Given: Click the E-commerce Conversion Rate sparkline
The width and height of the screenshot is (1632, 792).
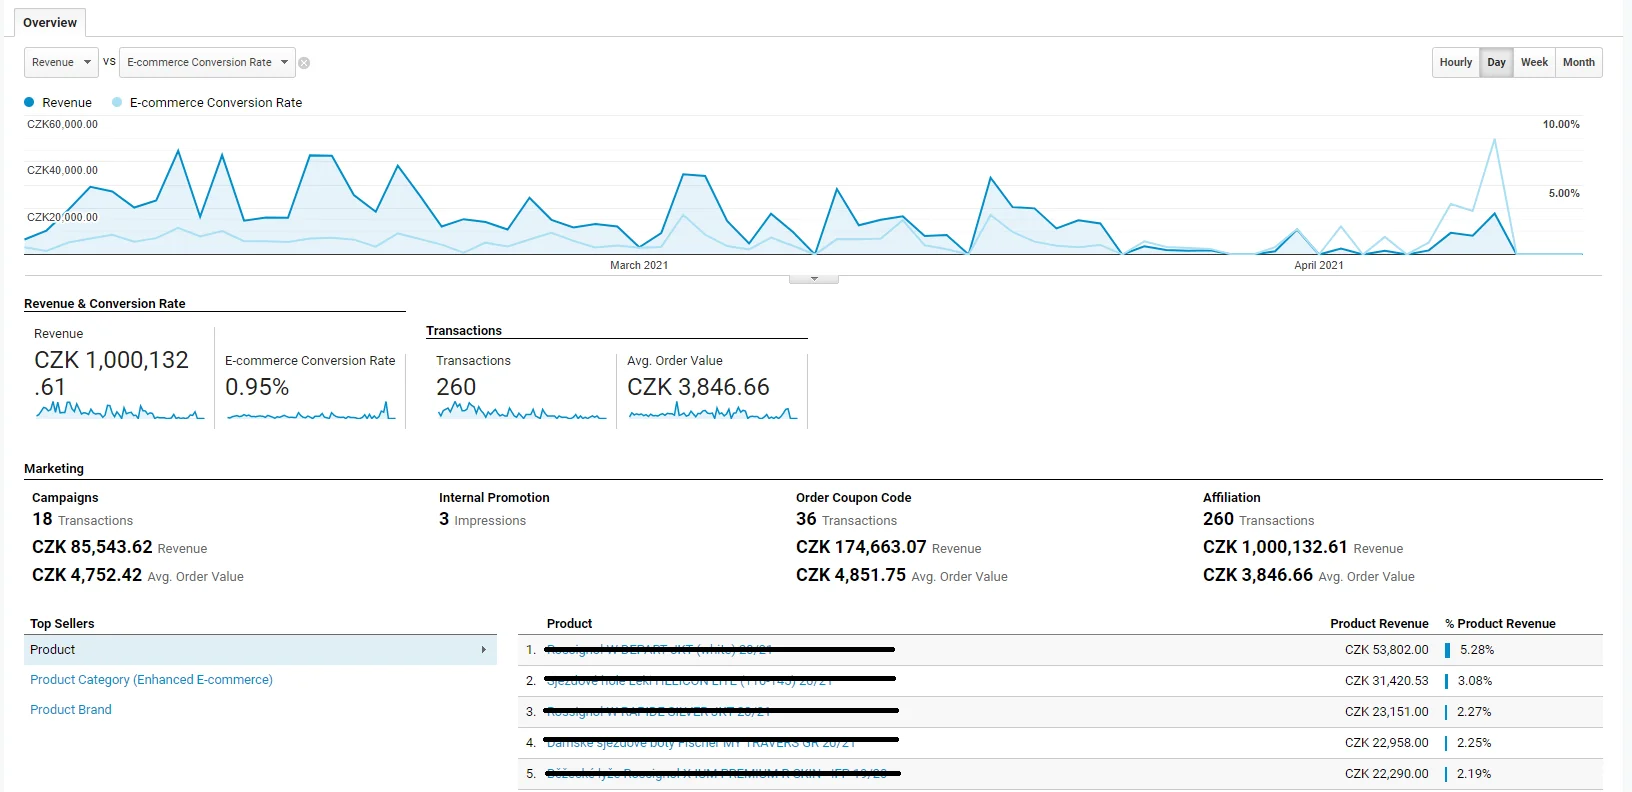Looking at the screenshot, I should 311,410.
